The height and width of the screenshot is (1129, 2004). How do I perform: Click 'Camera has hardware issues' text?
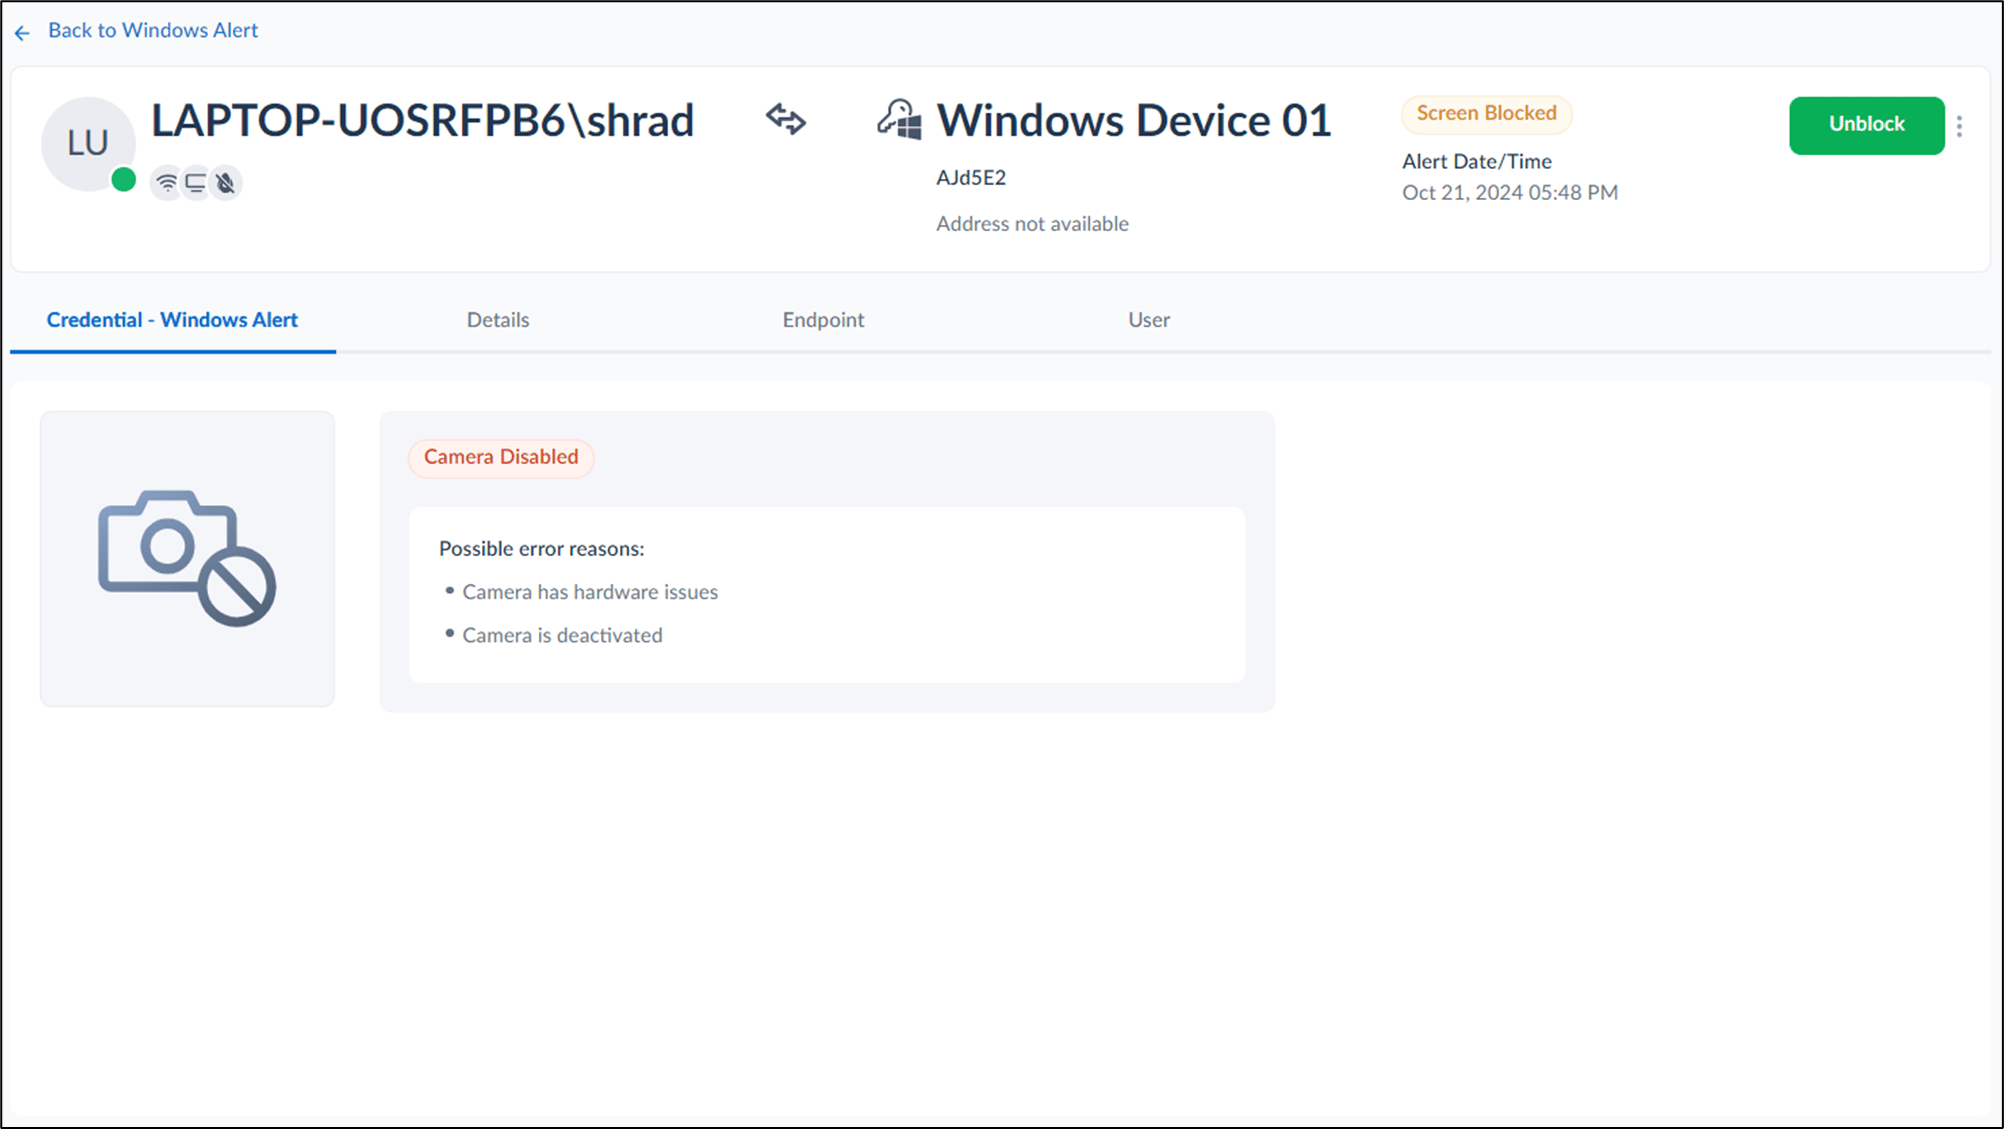point(590,592)
